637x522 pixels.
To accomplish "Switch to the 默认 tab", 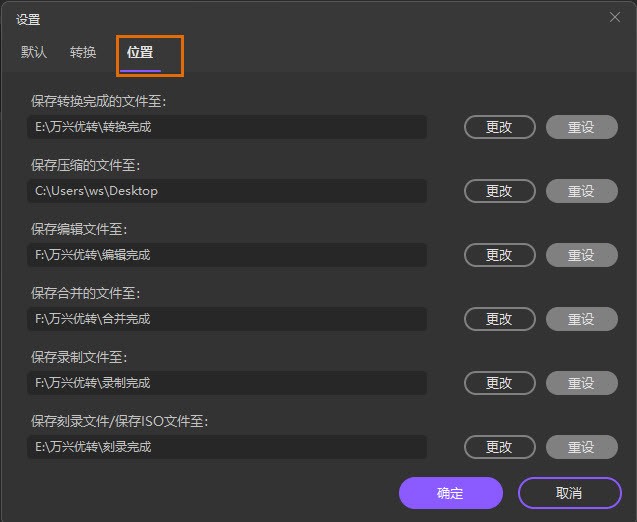I will tap(34, 52).
